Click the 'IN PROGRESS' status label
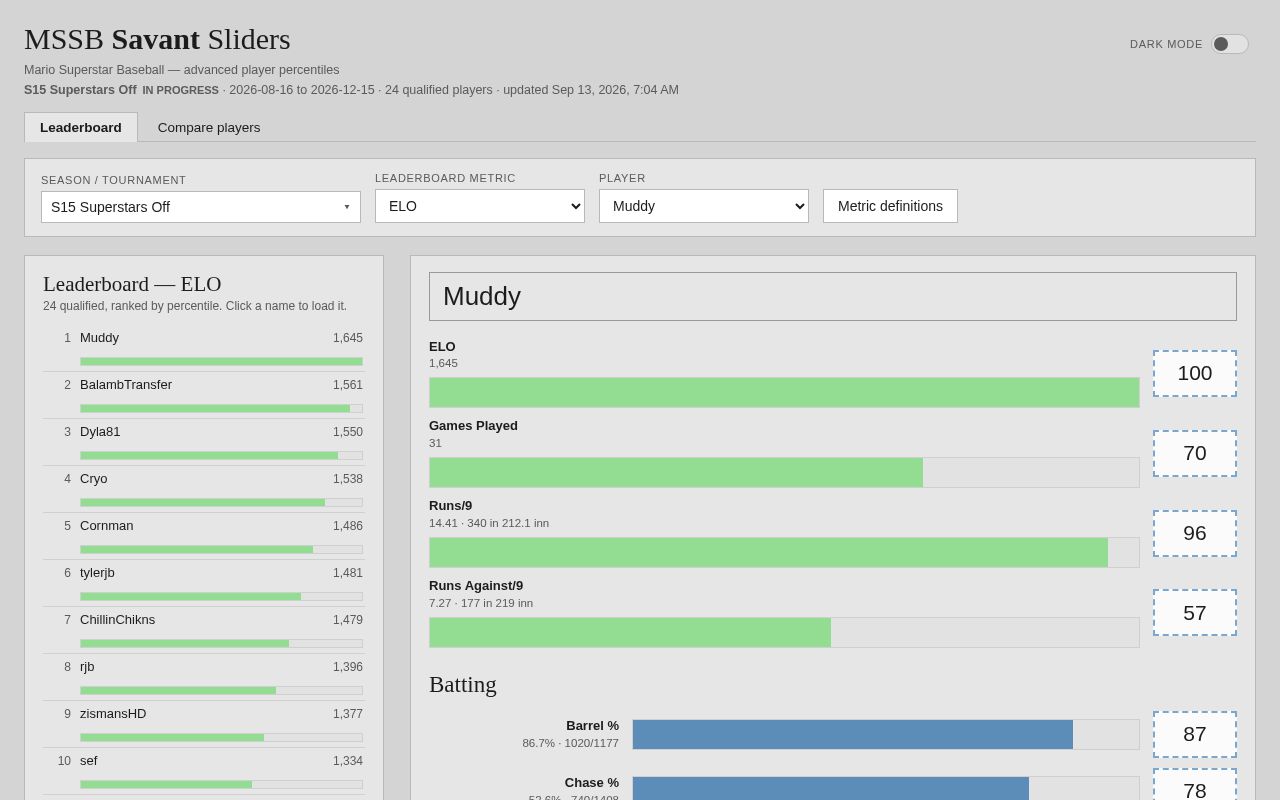 click(x=180, y=90)
